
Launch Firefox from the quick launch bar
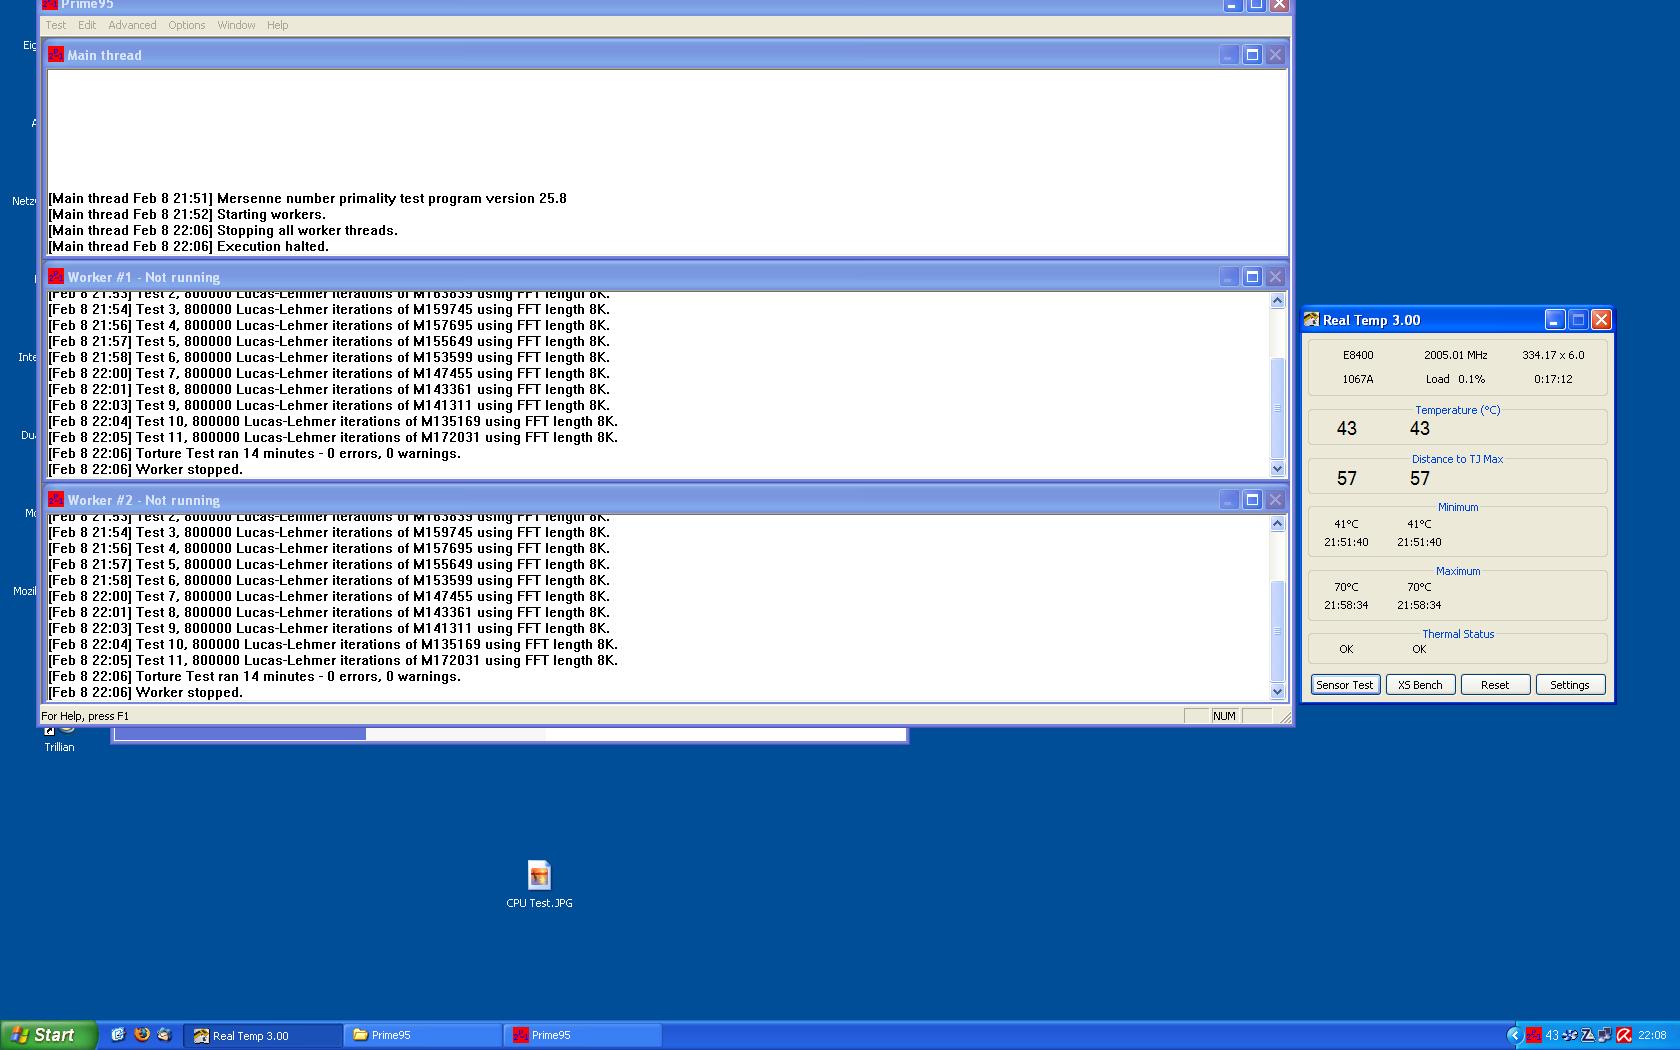pos(142,1035)
